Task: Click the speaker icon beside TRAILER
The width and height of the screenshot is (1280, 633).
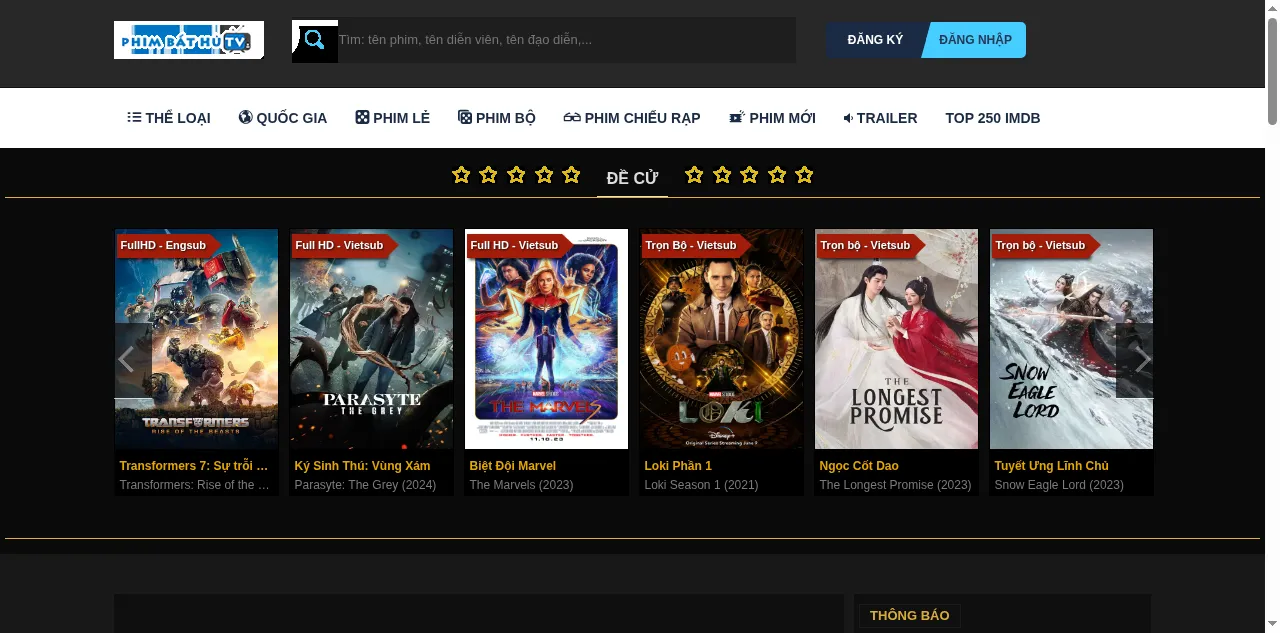Action: tap(848, 118)
